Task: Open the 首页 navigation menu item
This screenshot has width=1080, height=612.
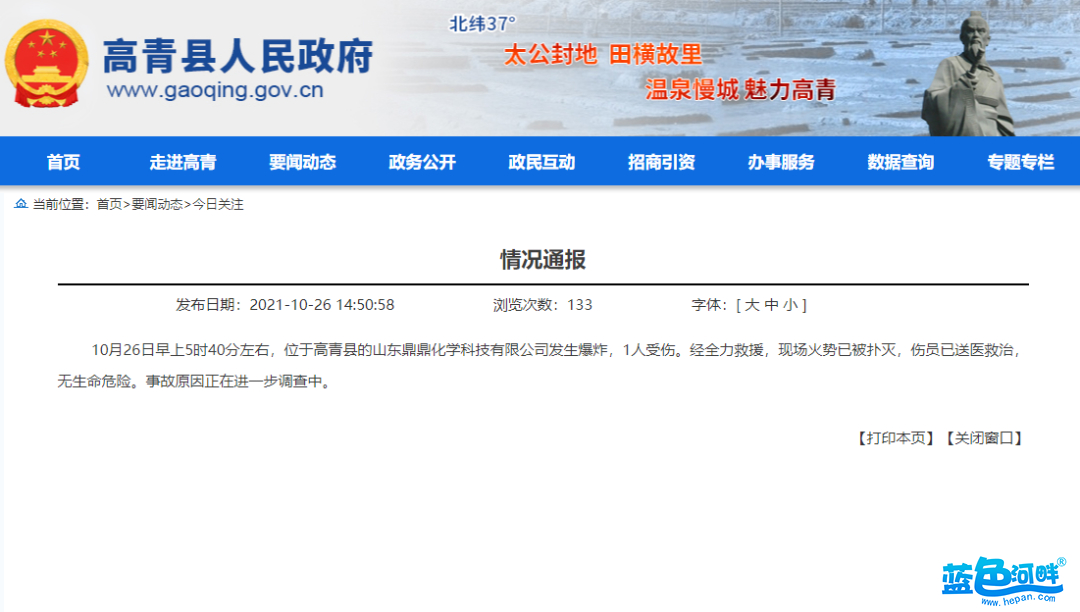Action: (63, 162)
